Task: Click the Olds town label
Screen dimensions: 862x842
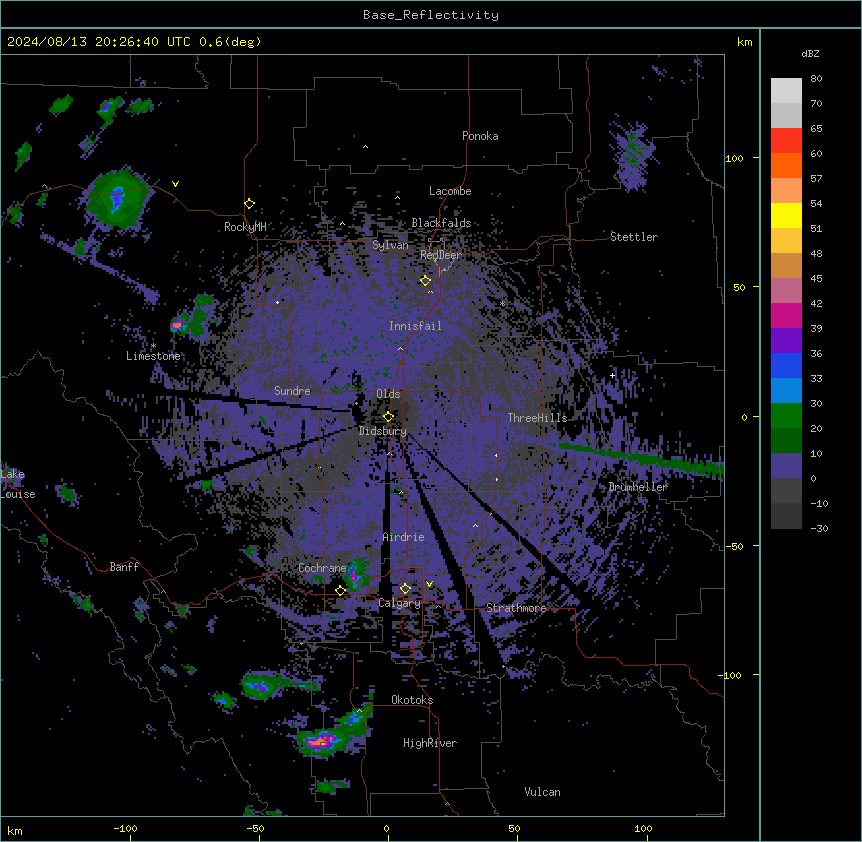Action: pyautogui.click(x=388, y=394)
